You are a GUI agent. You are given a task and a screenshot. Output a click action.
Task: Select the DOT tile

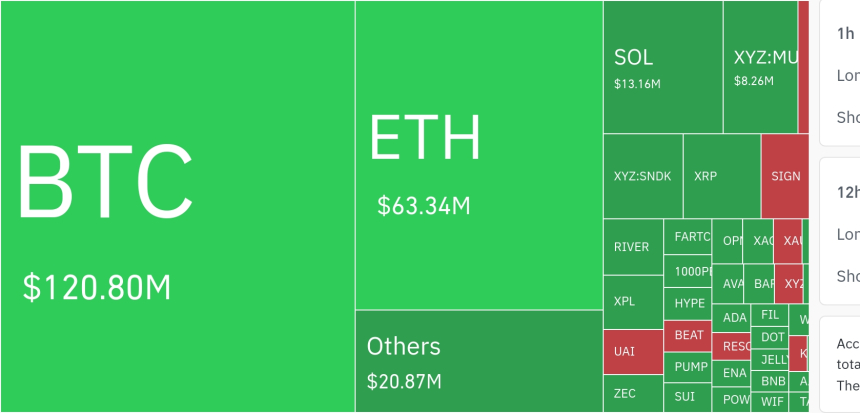771,337
